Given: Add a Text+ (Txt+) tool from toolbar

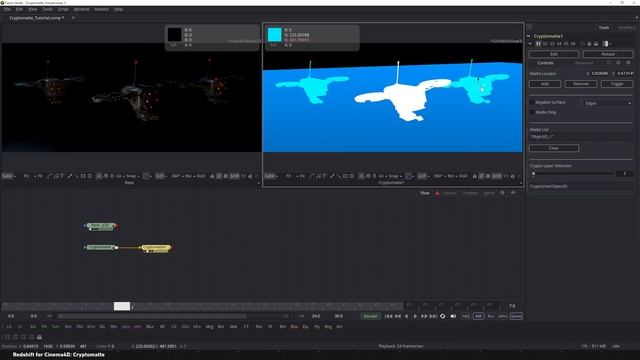Looking at the screenshot, I should [55, 327].
